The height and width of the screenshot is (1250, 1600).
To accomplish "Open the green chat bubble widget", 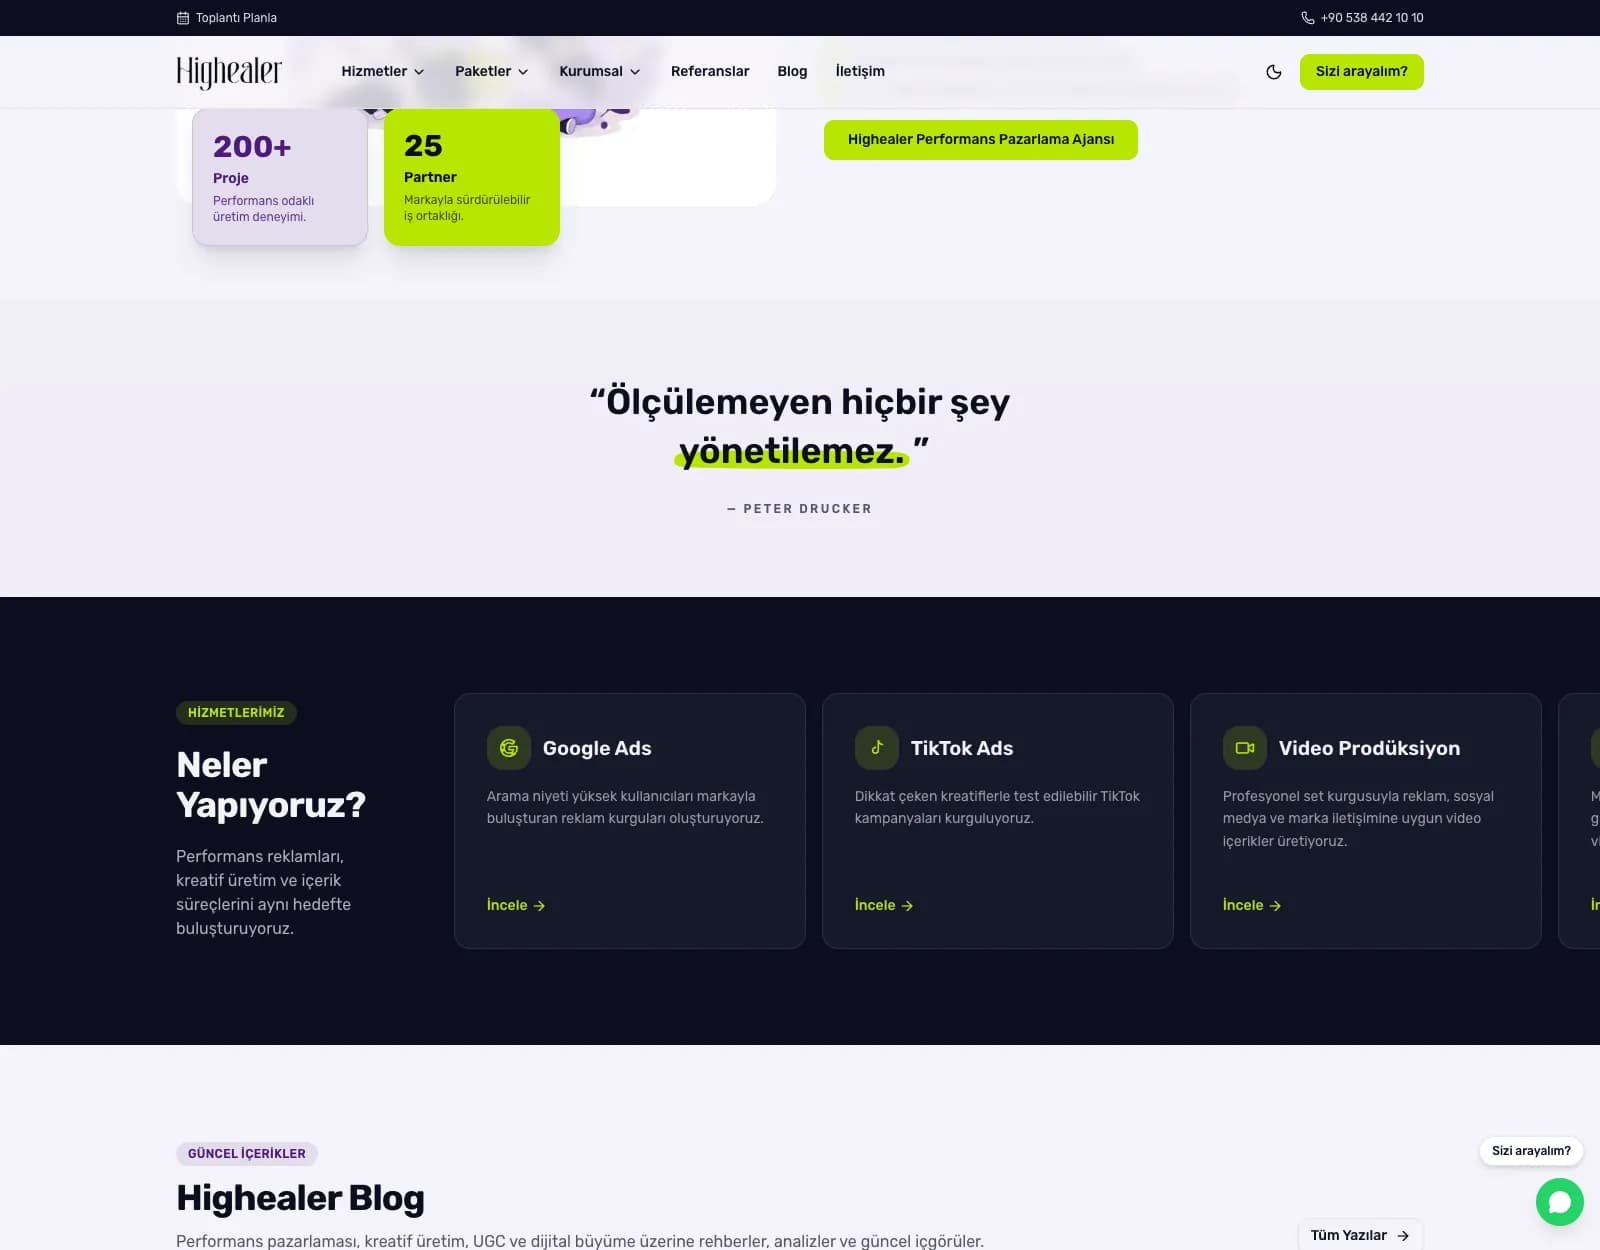I will point(1560,1202).
